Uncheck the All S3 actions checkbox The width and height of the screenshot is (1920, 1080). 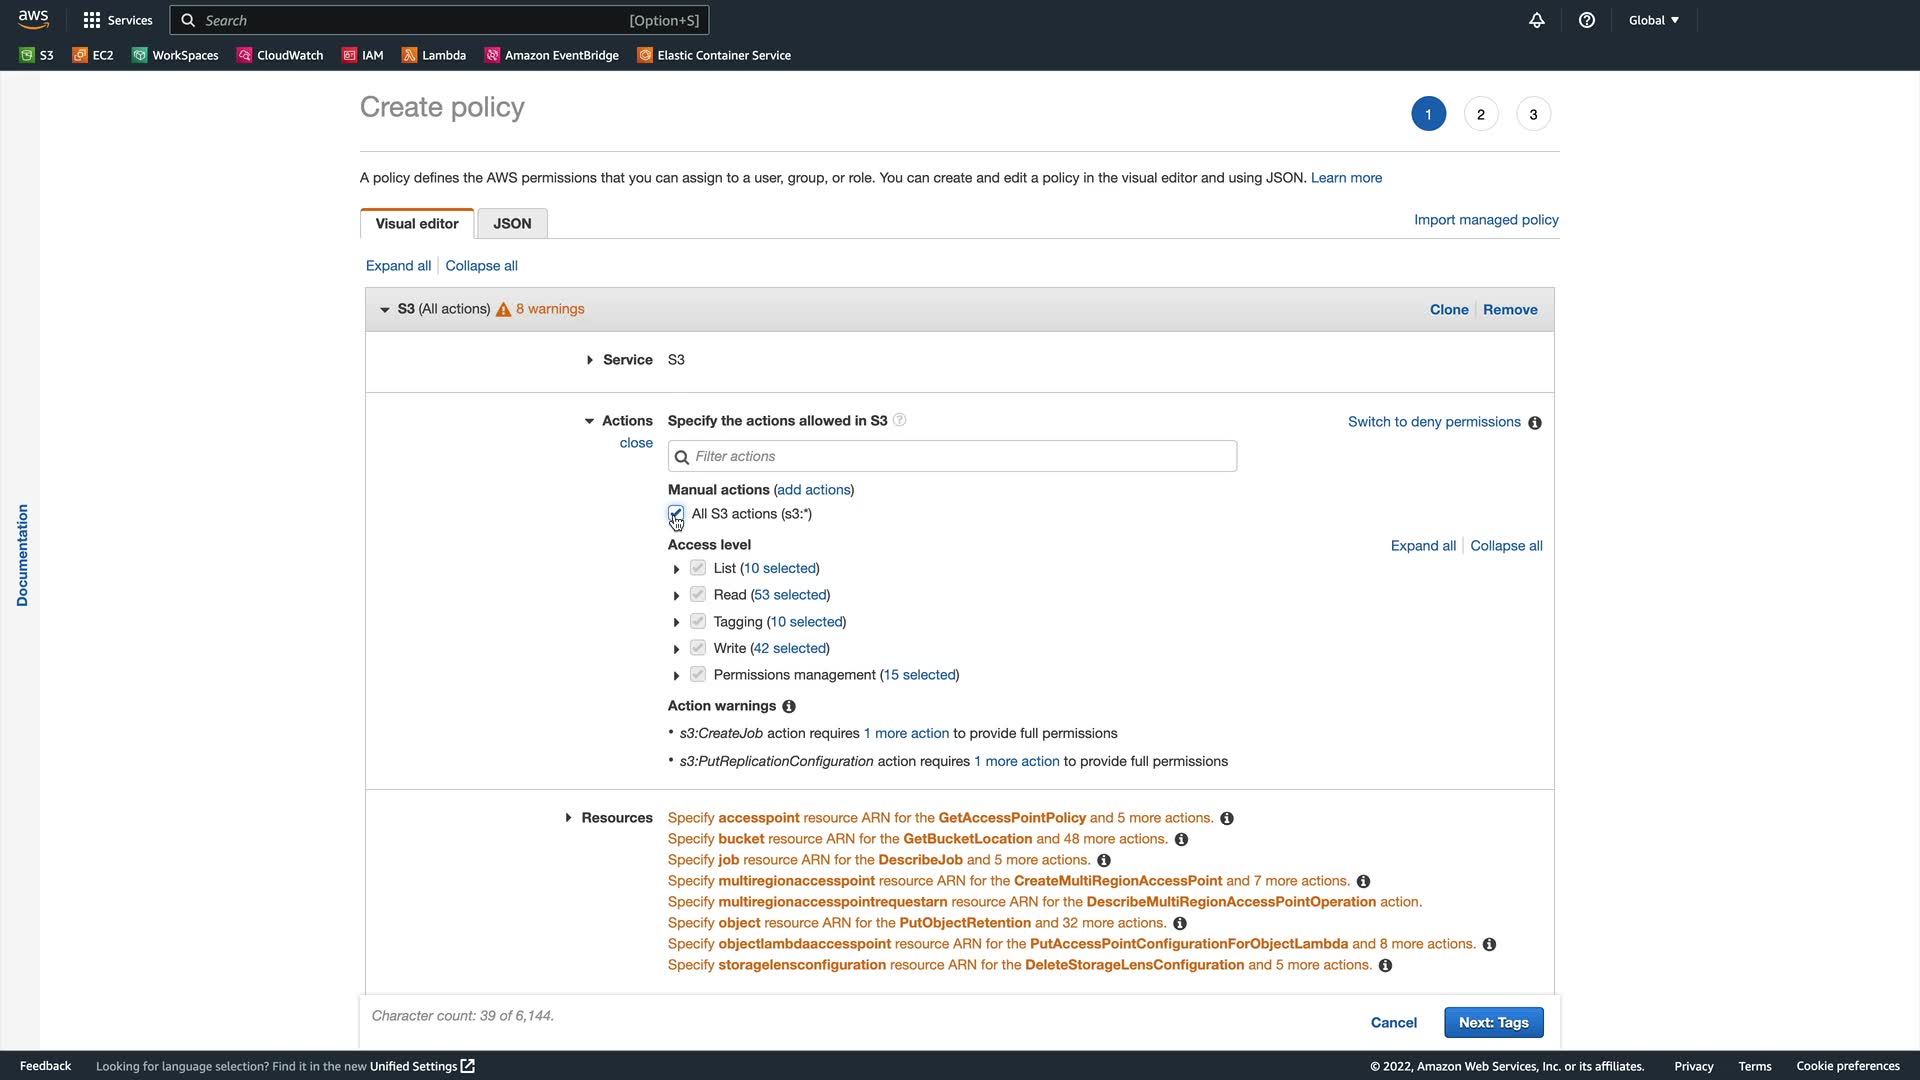(676, 514)
